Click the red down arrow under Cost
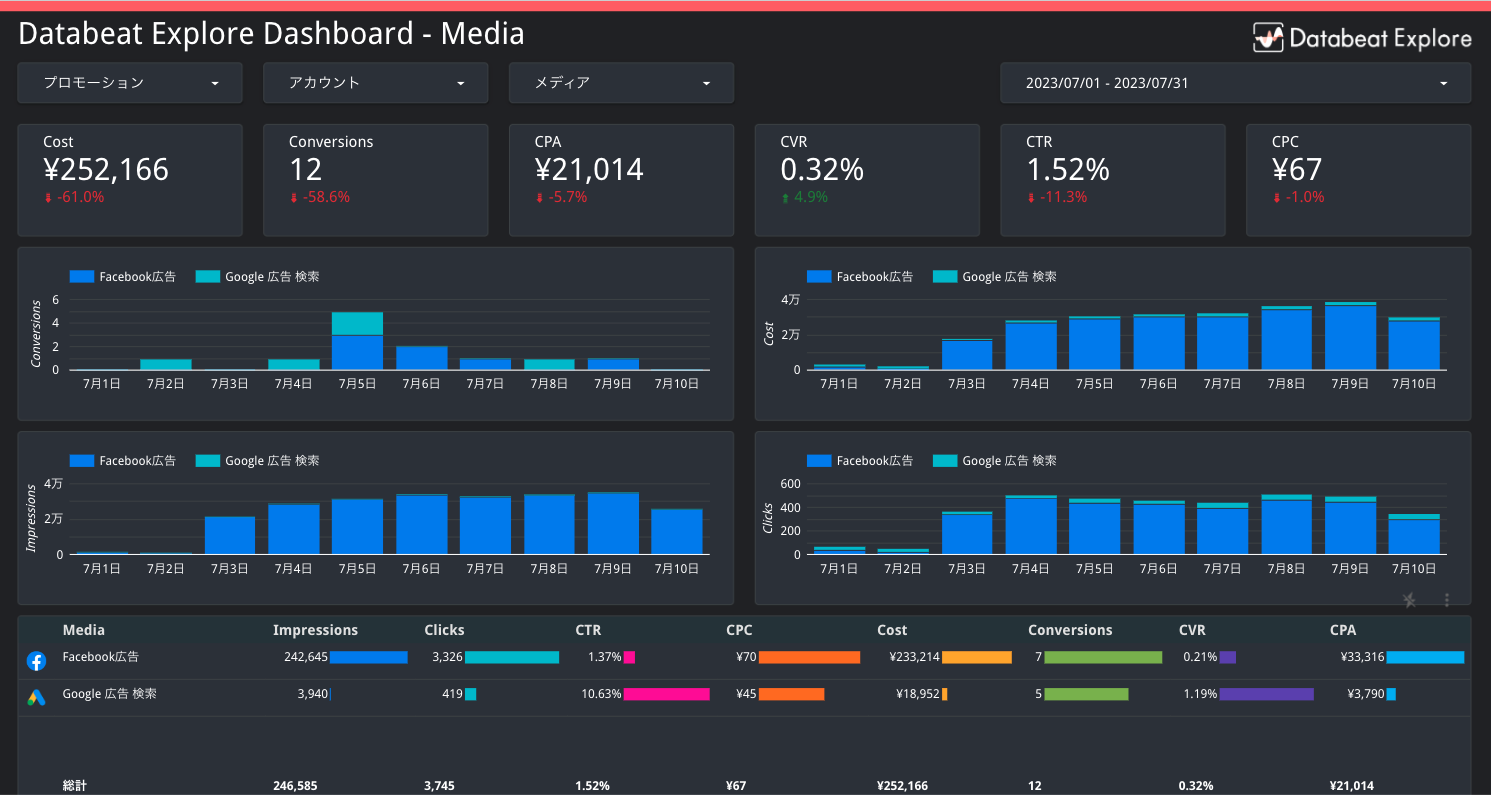 [x=47, y=198]
